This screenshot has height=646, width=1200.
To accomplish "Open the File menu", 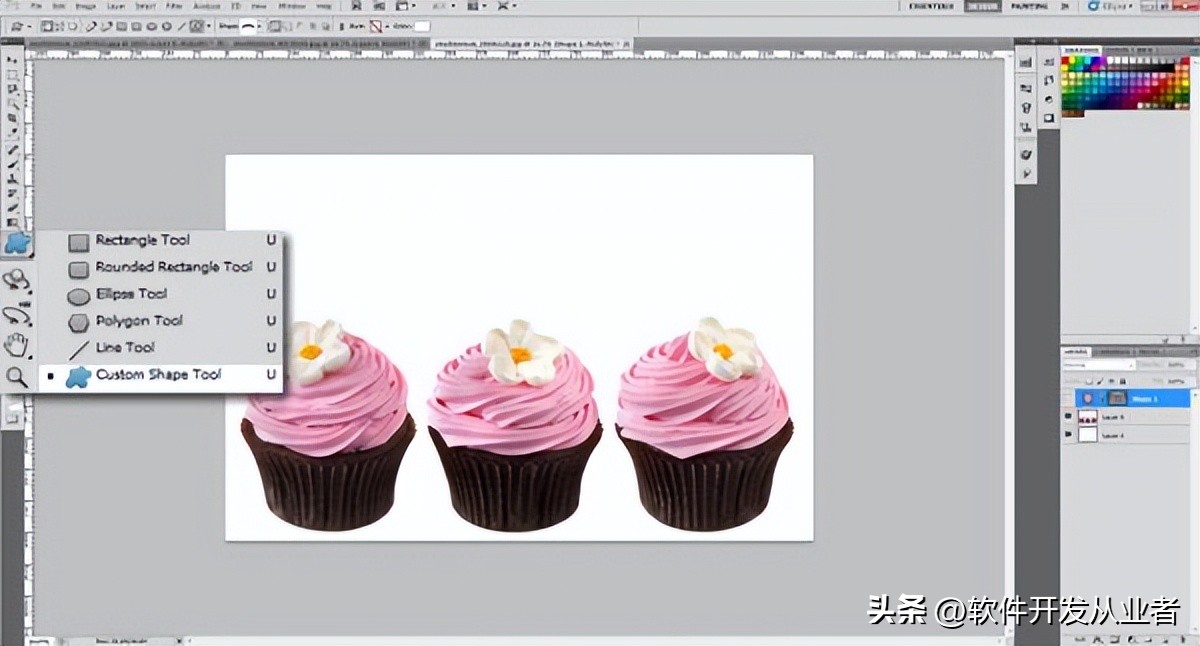I will (36, 6).
